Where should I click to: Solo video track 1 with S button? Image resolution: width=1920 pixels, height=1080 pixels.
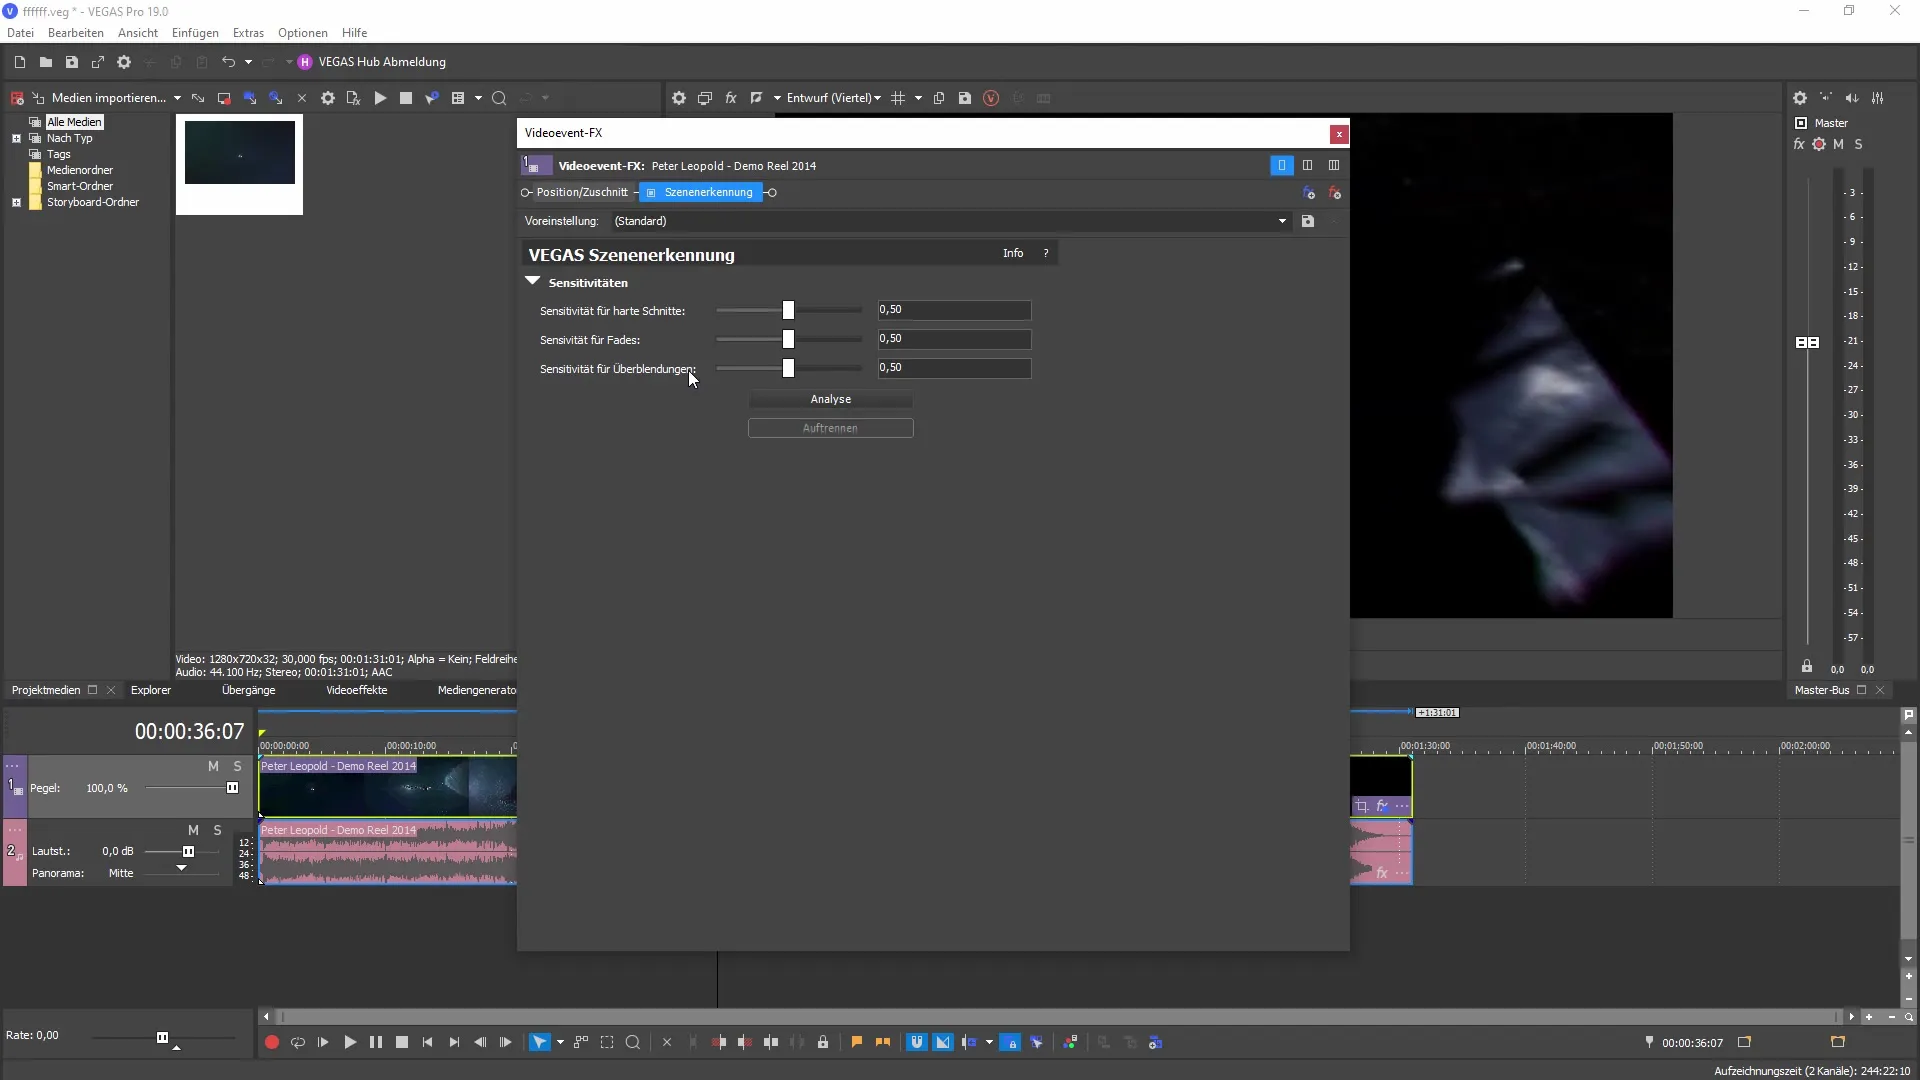237,766
